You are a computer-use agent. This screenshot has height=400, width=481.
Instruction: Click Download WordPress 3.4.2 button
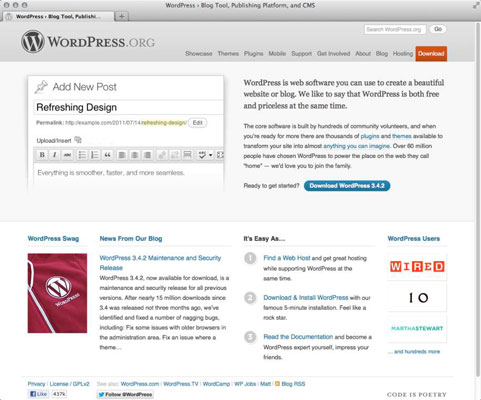coord(347,186)
